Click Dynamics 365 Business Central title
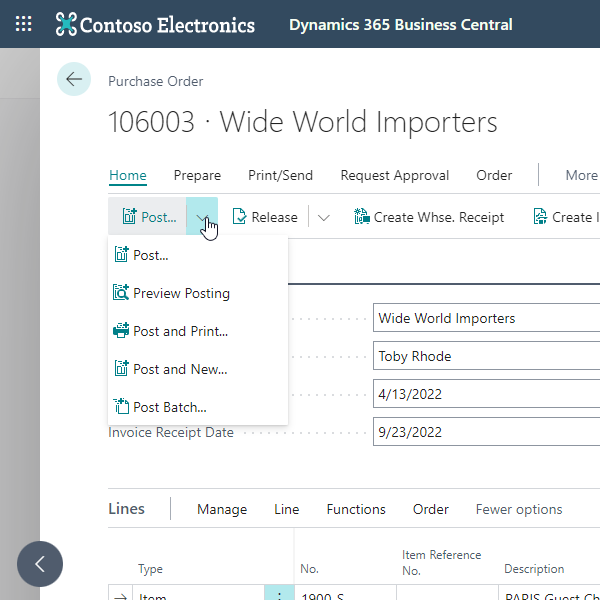Viewport: 600px width, 600px height. pos(401,25)
